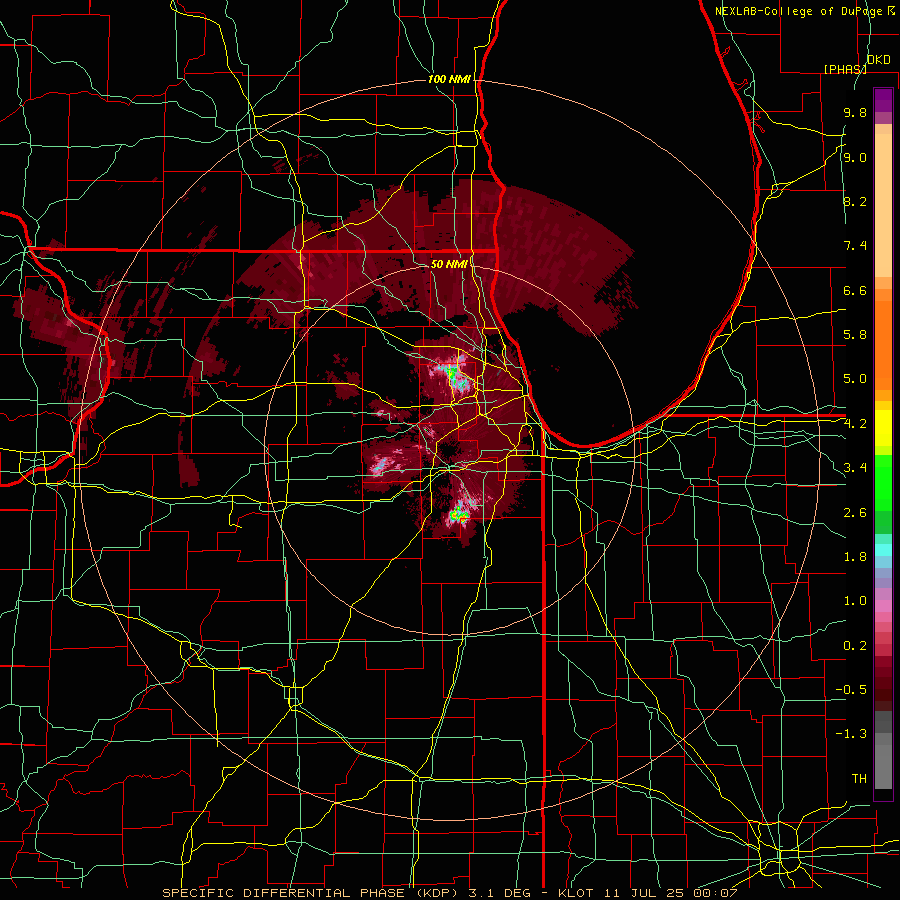The height and width of the screenshot is (900, 900).
Task: Click the DKD label above the color scale
Action: coord(878,60)
